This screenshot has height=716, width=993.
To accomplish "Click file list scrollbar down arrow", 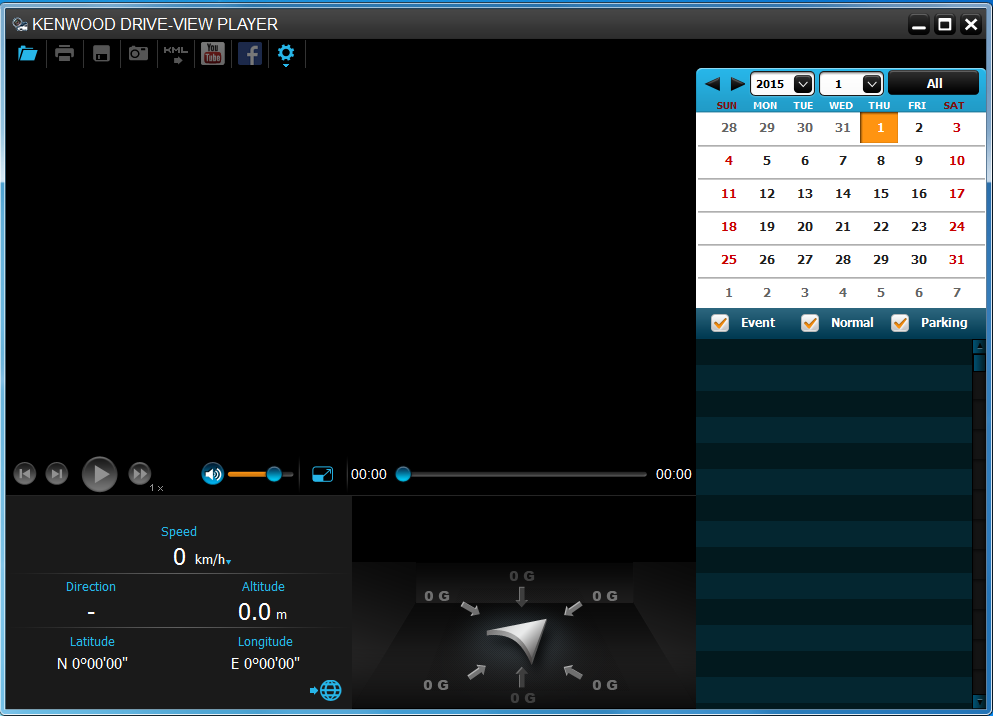I will 979,701.
